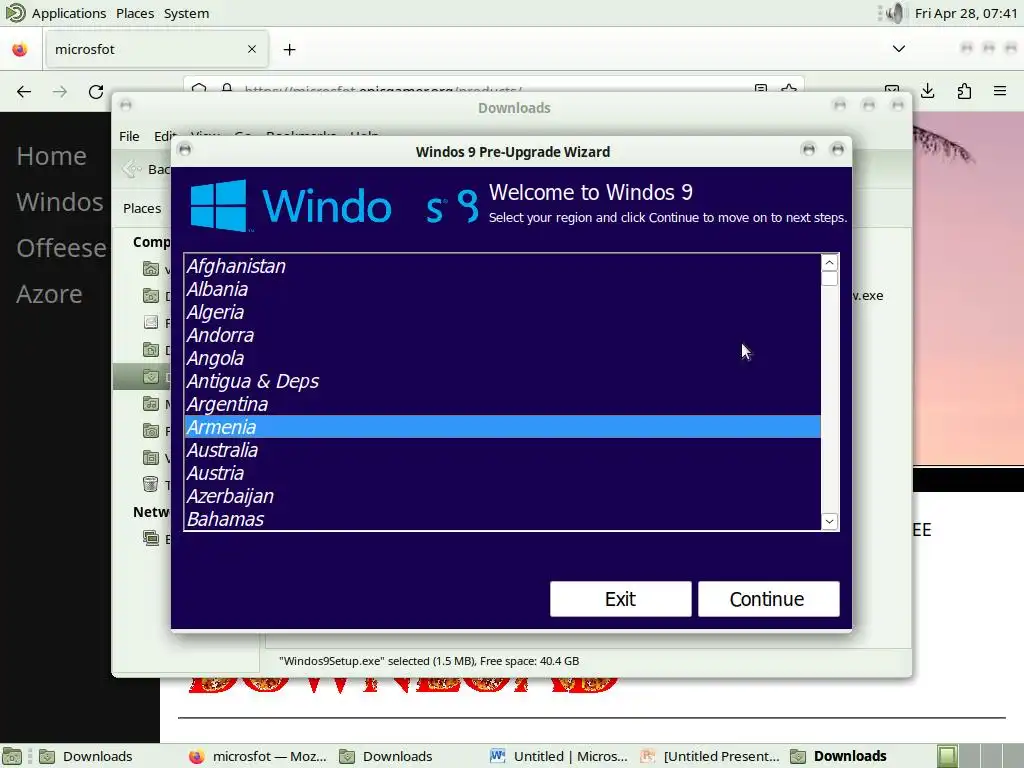
Task: Click the region list scroll-up arrow
Action: (829, 263)
